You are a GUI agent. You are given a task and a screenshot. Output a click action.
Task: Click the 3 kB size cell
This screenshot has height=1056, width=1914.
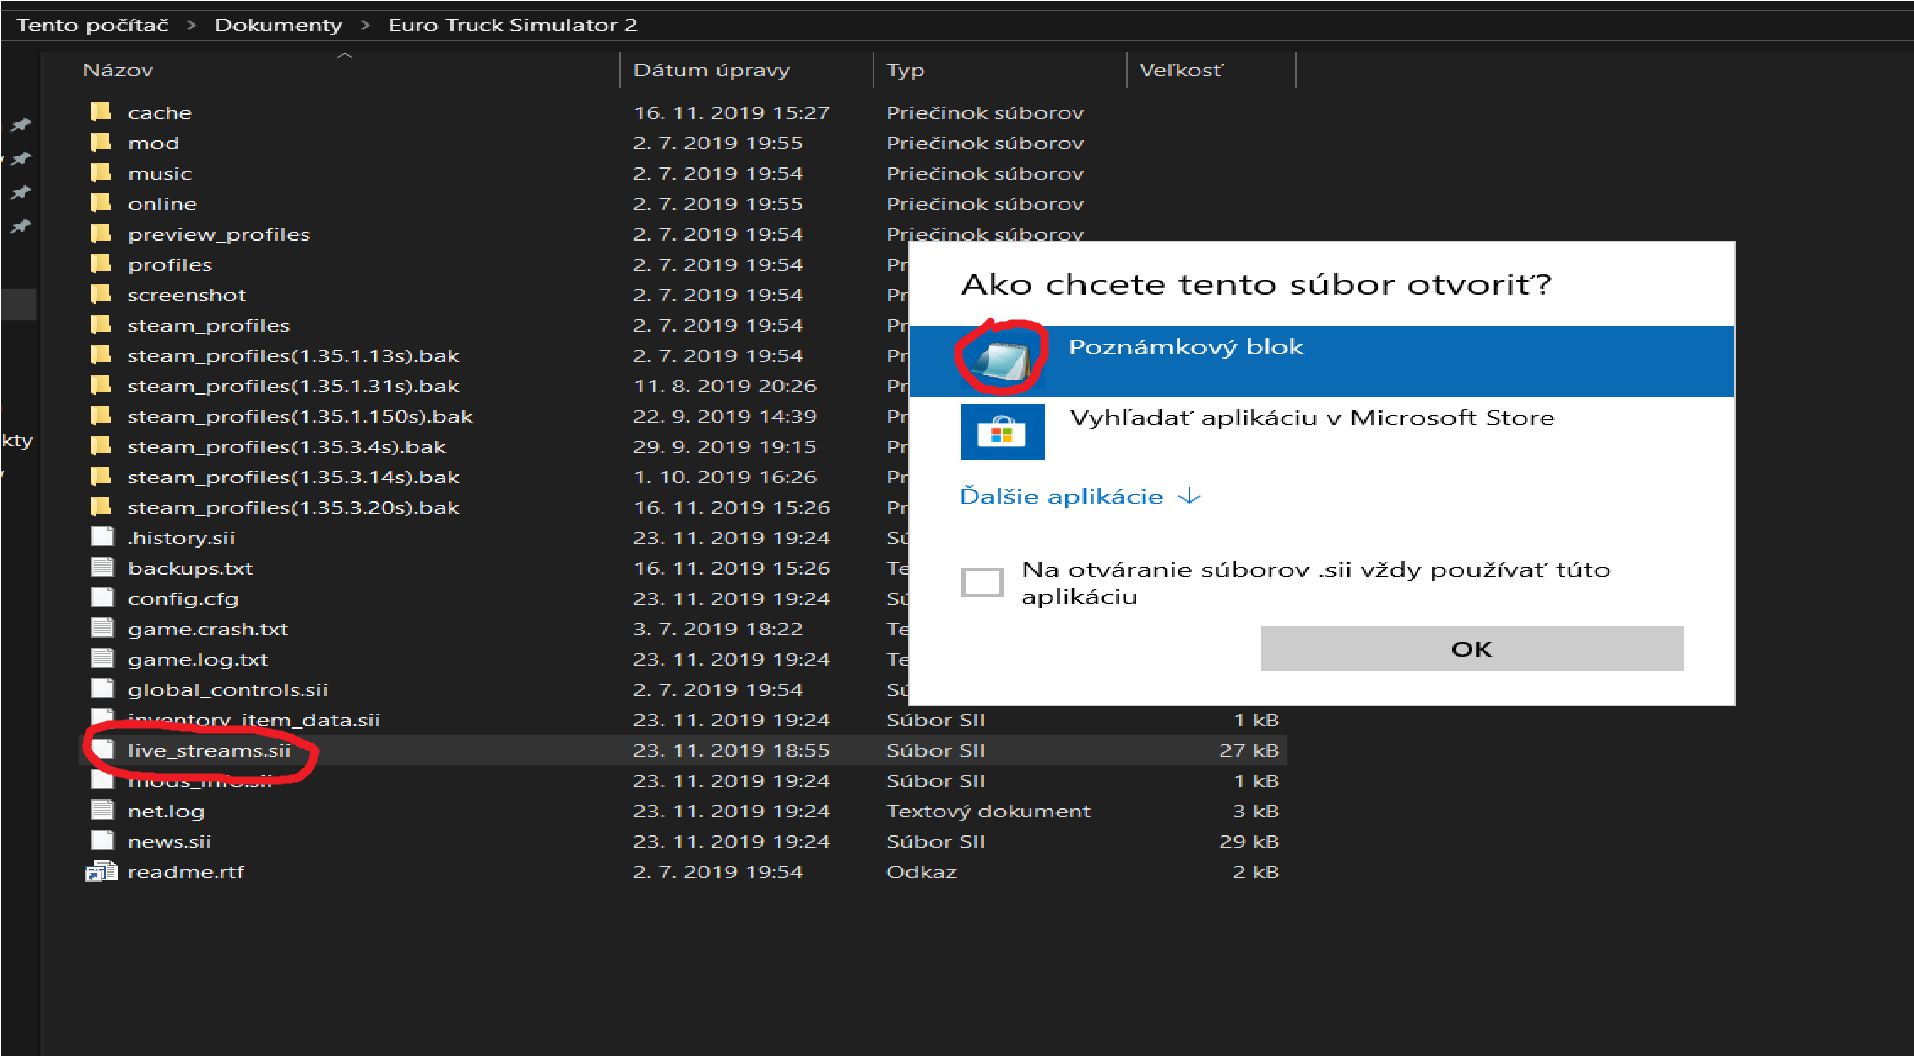pos(1255,810)
